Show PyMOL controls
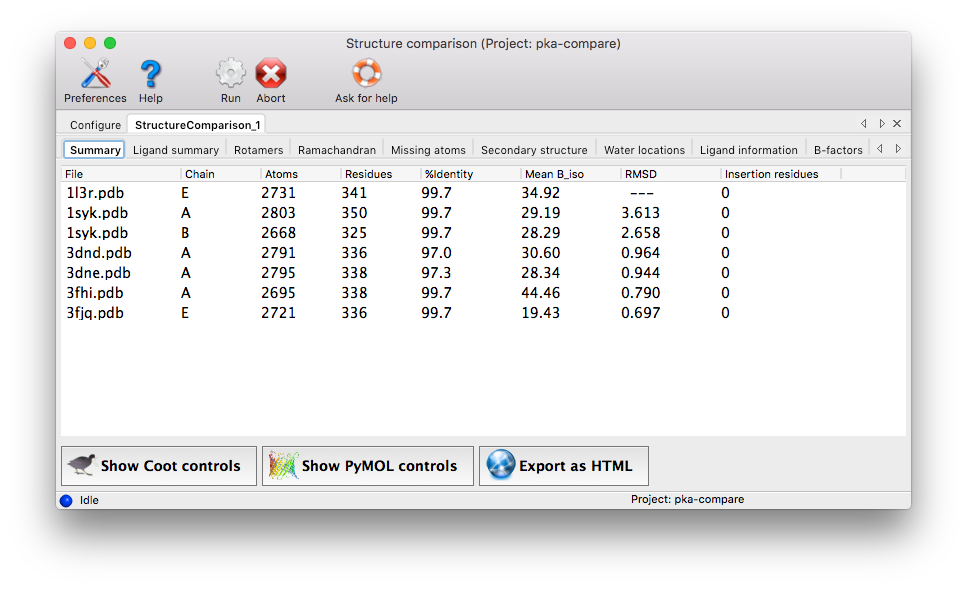This screenshot has height=589, width=967. tap(367, 466)
